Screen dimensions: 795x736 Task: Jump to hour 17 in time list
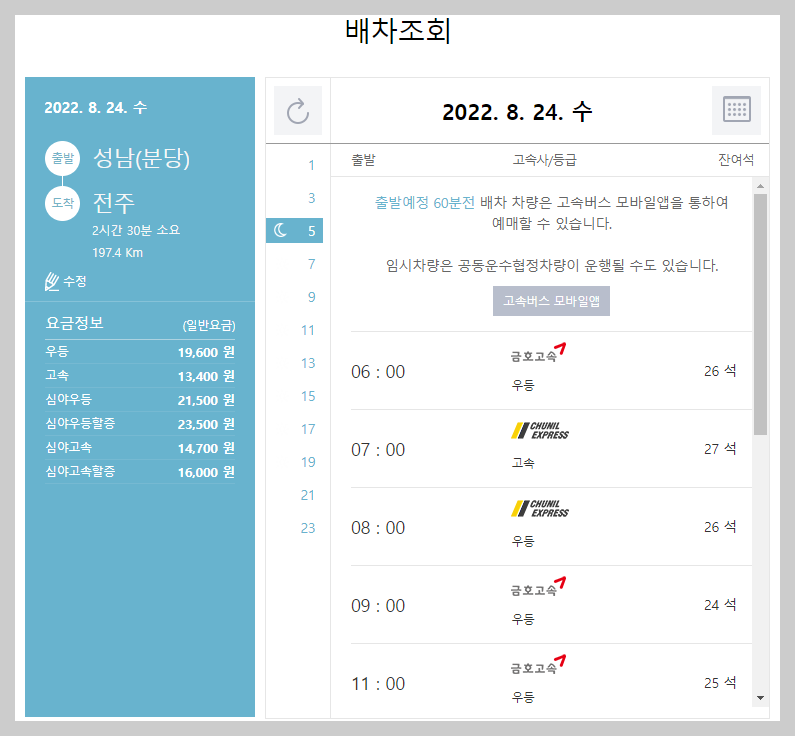tap(308, 429)
